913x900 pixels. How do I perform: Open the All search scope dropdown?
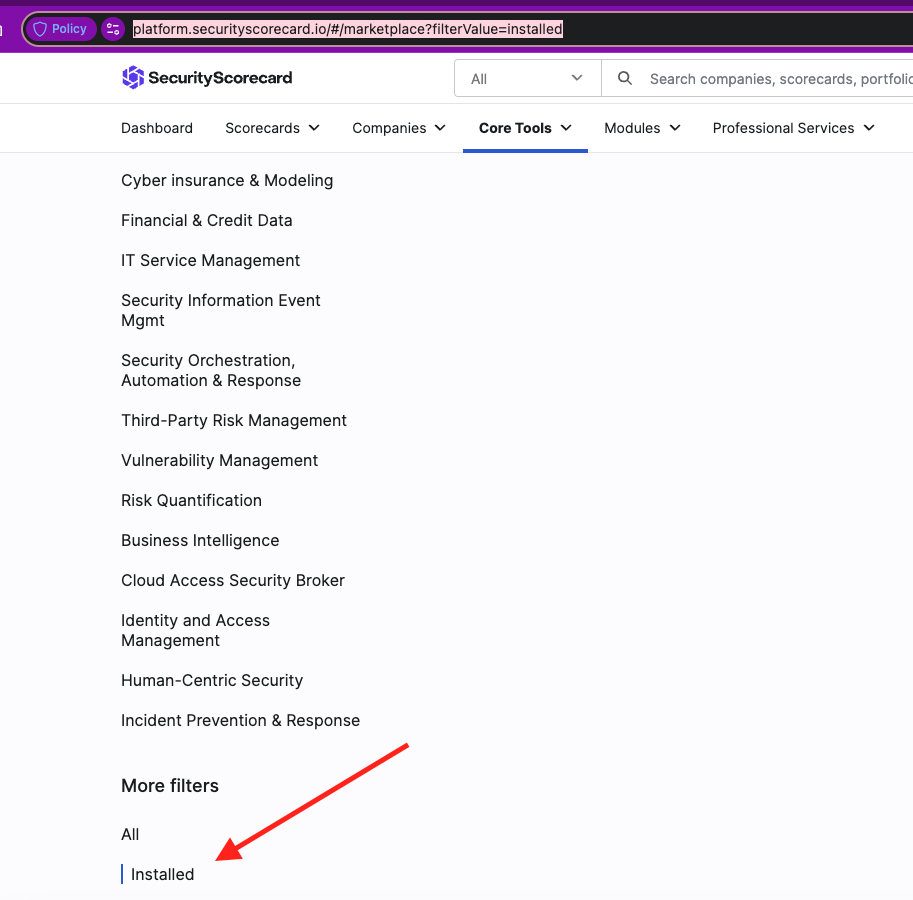point(528,78)
